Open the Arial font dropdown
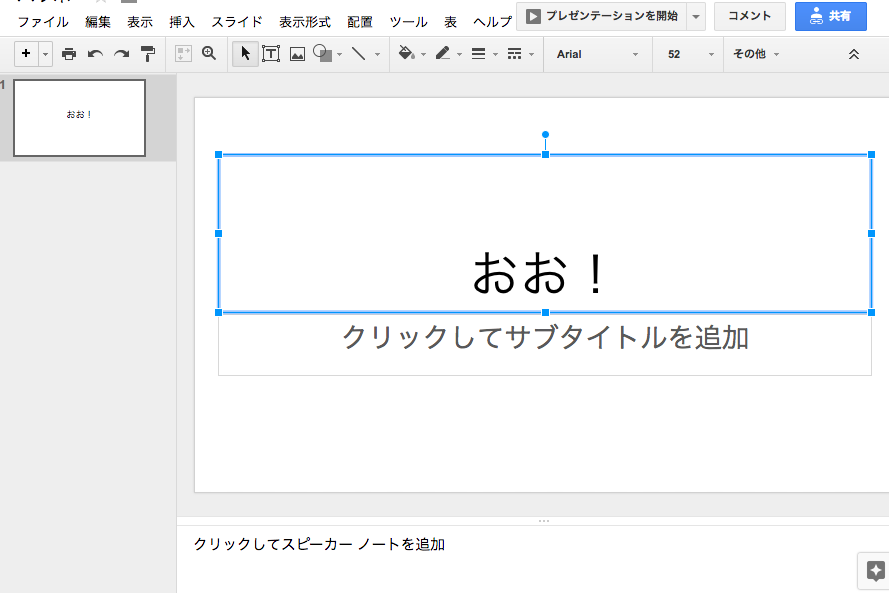This screenshot has width=889, height=593. 598,54
